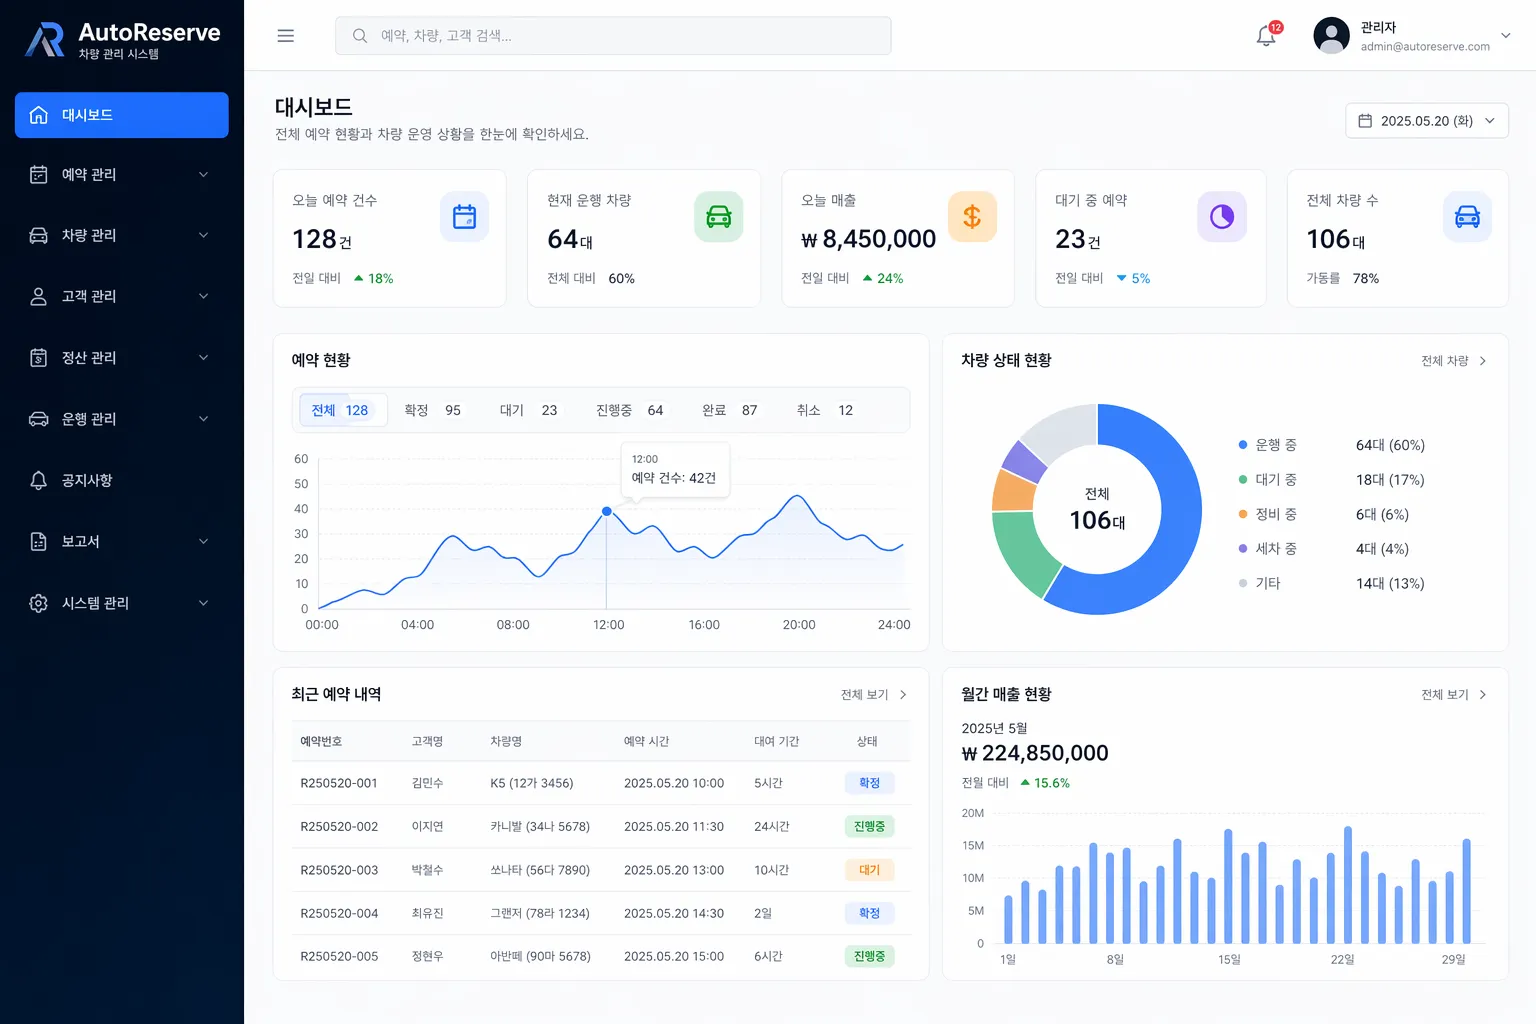
Task: Click the 예약 관리 calendar sidebar icon
Action: [39, 174]
